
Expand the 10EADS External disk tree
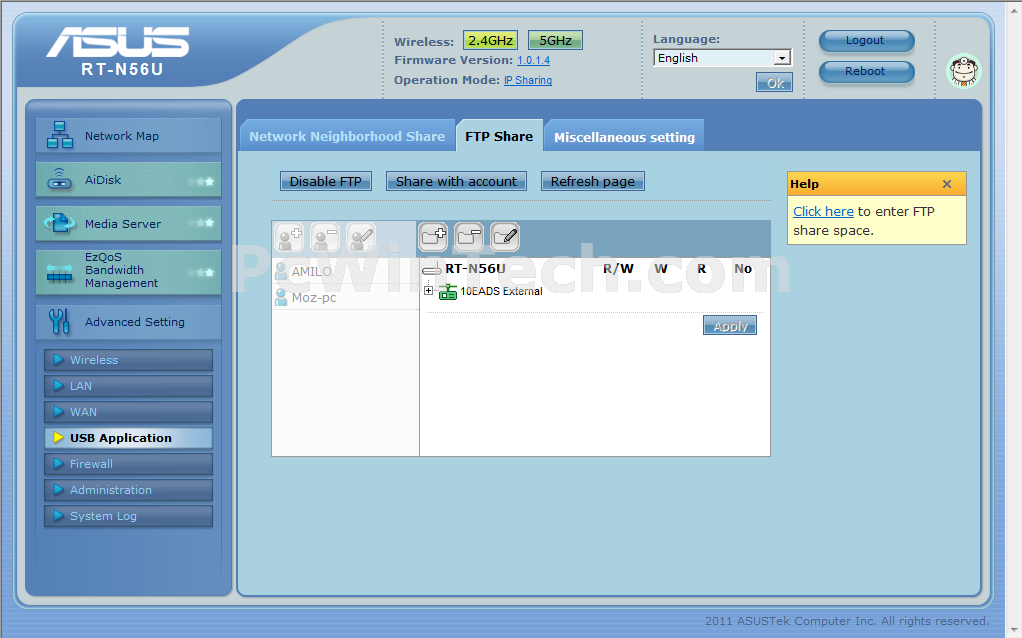(x=428, y=291)
